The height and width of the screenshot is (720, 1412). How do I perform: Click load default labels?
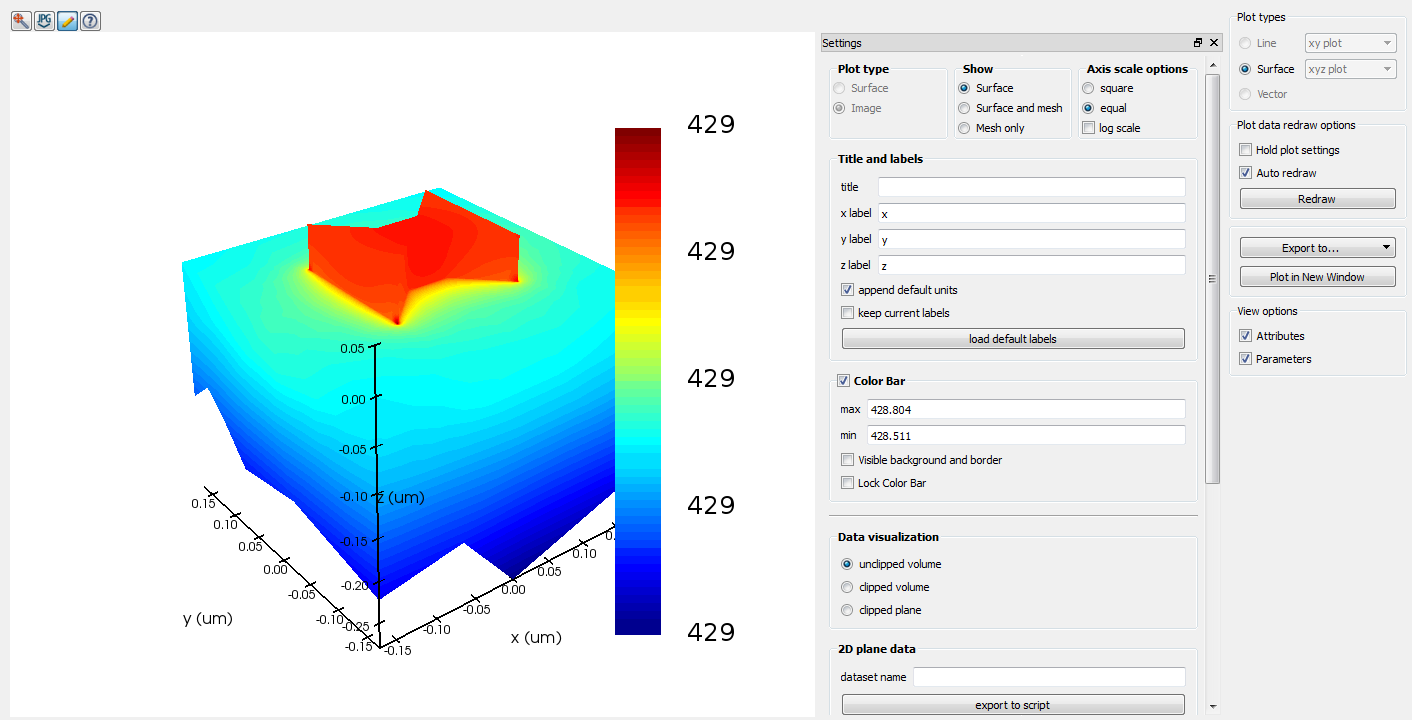[1012, 338]
